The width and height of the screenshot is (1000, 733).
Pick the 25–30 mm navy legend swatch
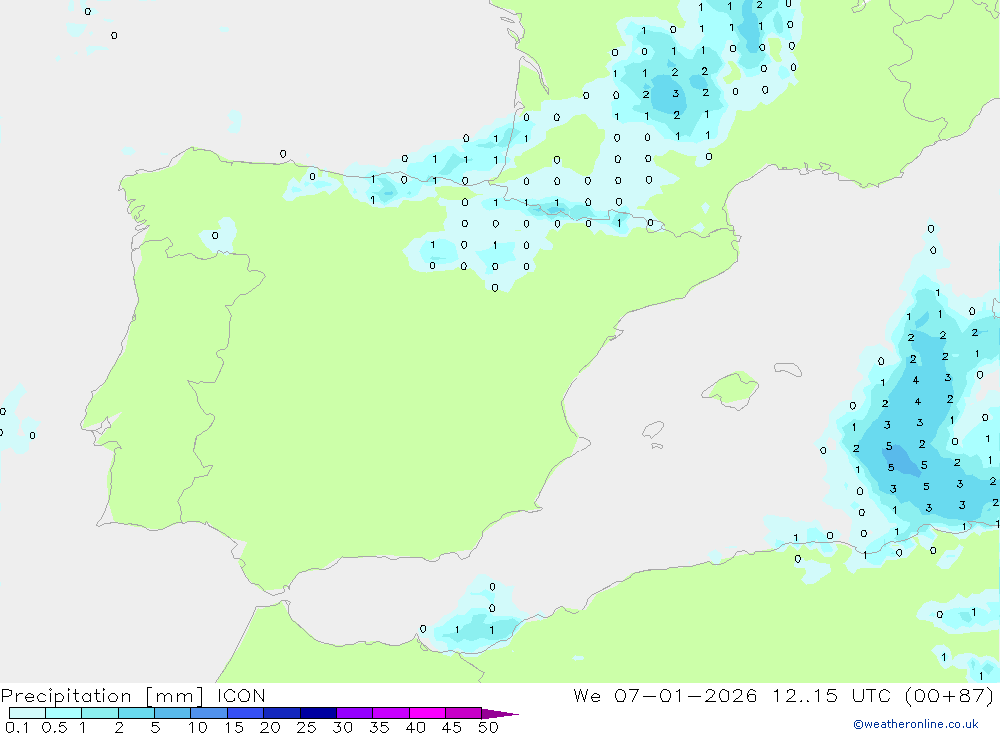click(x=318, y=713)
